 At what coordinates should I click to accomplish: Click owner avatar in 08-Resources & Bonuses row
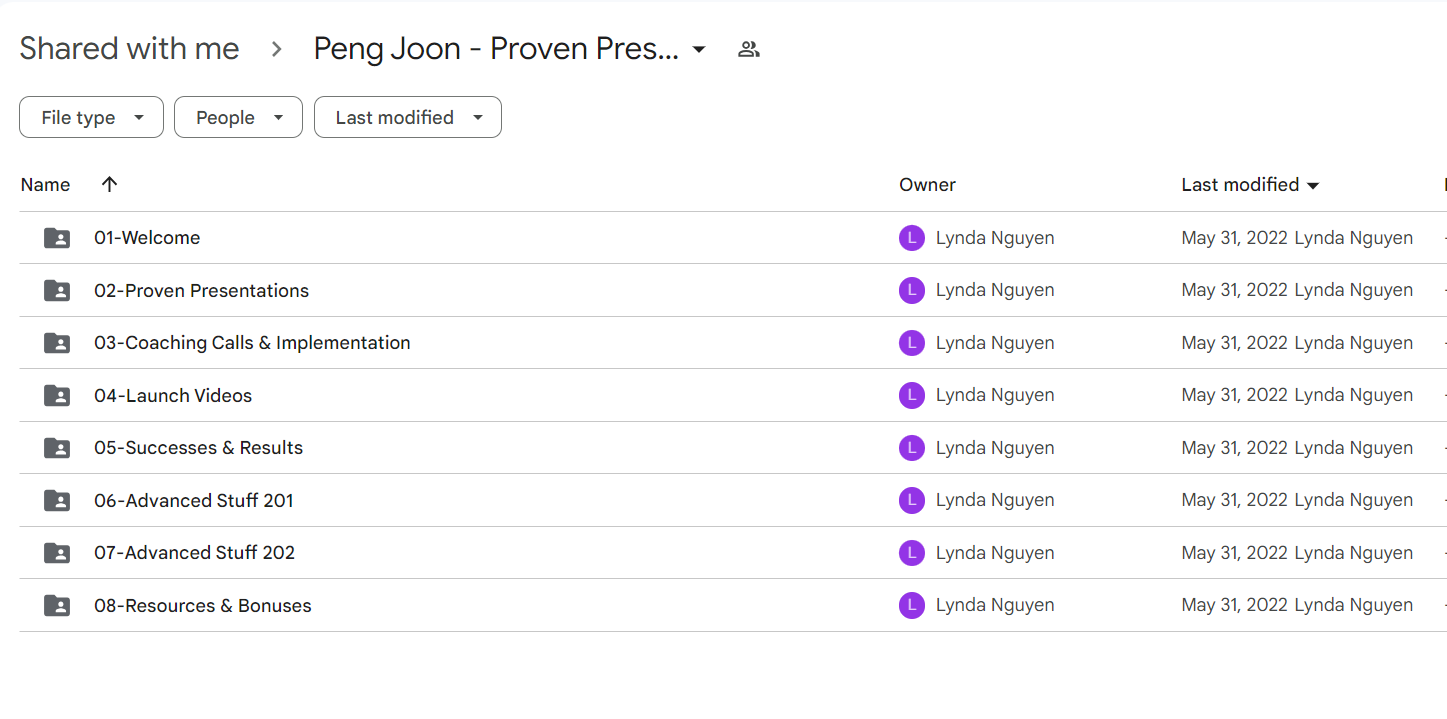[912, 605]
